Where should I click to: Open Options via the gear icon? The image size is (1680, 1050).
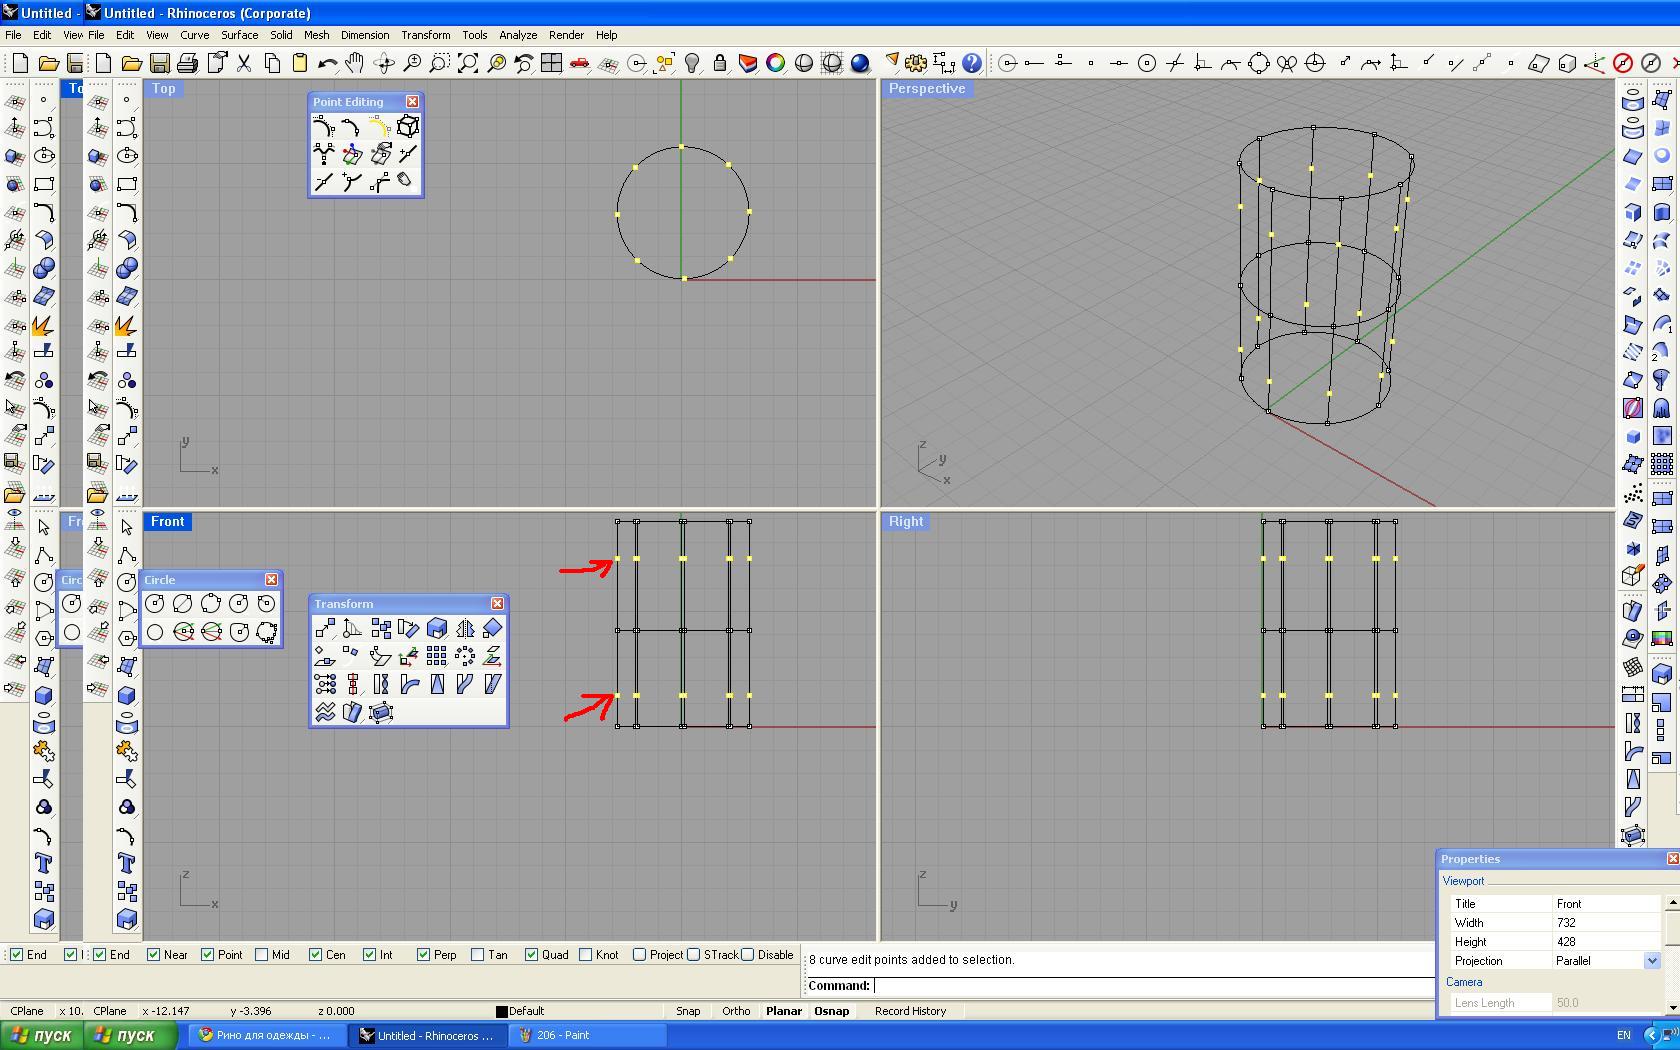(x=915, y=64)
